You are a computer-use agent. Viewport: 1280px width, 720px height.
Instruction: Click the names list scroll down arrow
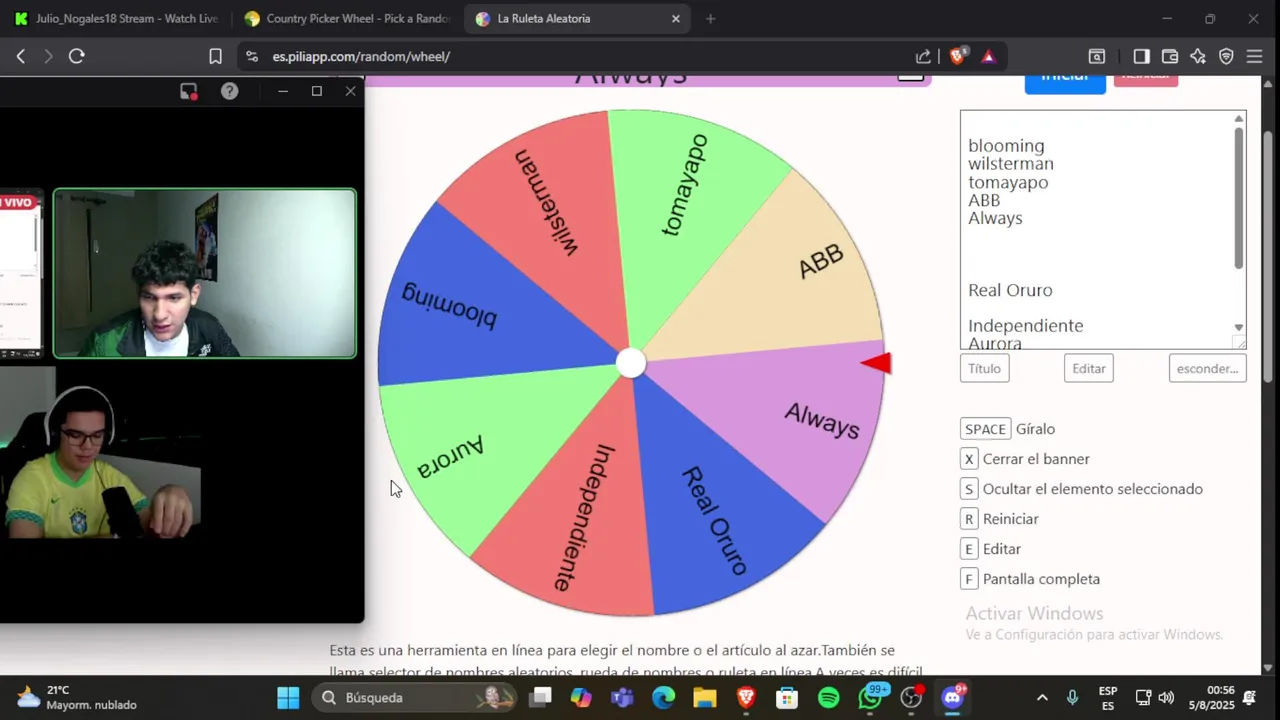pyautogui.click(x=1239, y=328)
